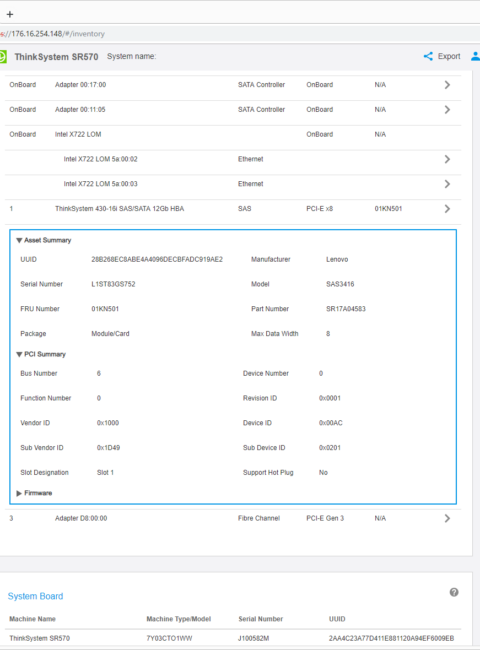480x650 pixels.
Task: Click Bus Number value 6
Action: tap(99, 374)
